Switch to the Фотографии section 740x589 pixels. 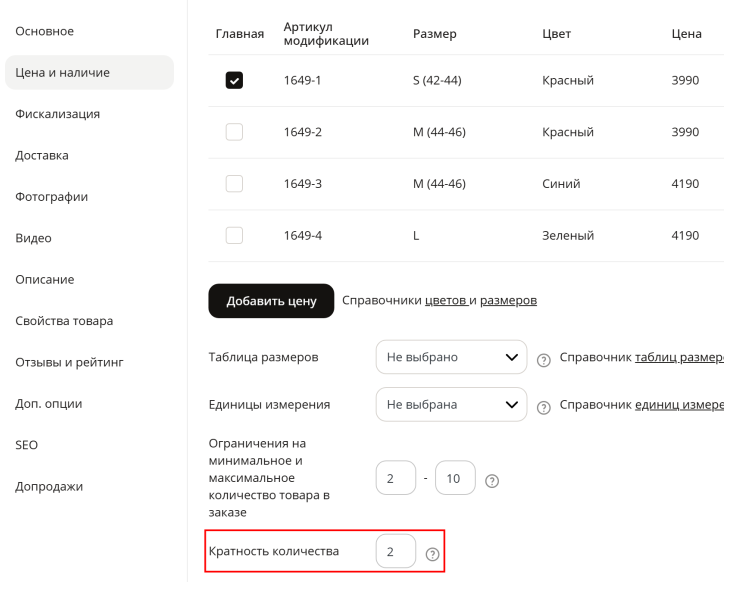click(x=51, y=197)
